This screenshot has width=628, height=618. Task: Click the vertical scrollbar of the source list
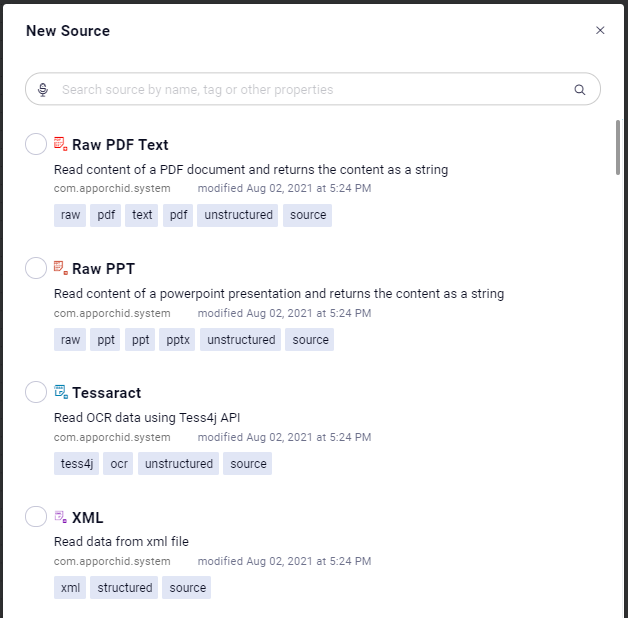coord(618,147)
